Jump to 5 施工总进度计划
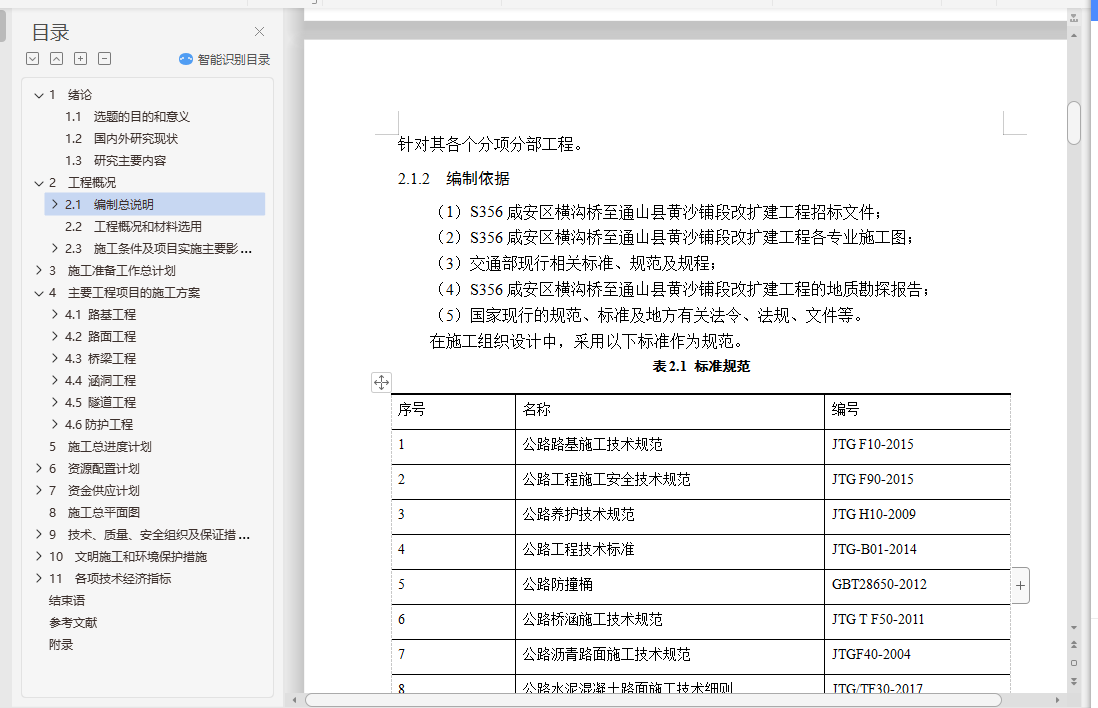The width and height of the screenshot is (1098, 708). click(x=100, y=447)
